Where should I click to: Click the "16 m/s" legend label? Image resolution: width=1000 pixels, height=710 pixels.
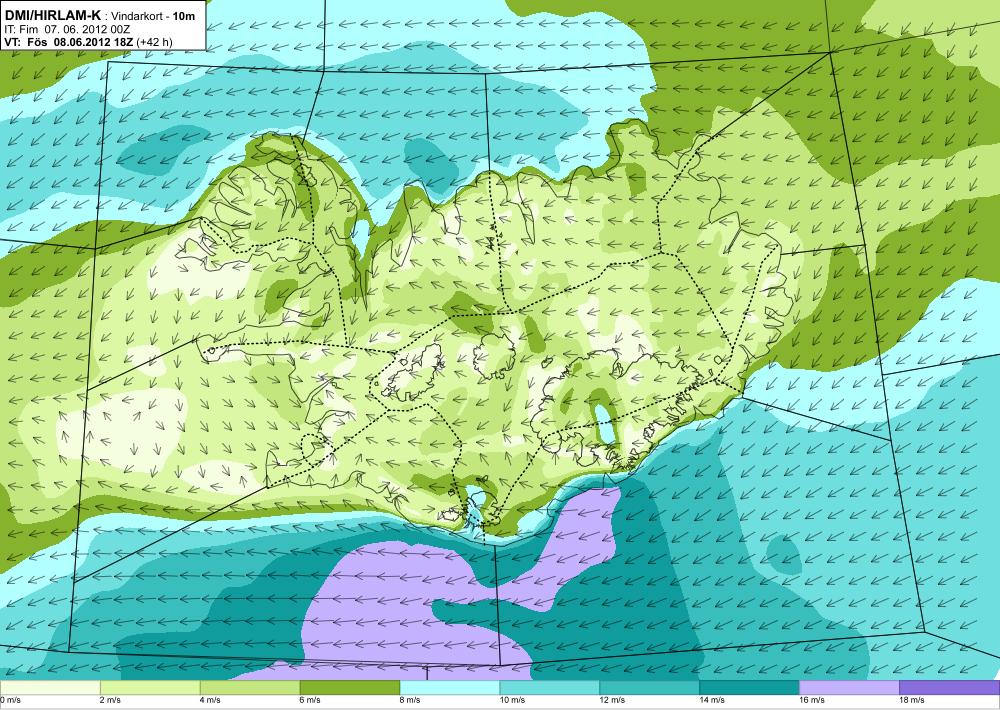812,700
